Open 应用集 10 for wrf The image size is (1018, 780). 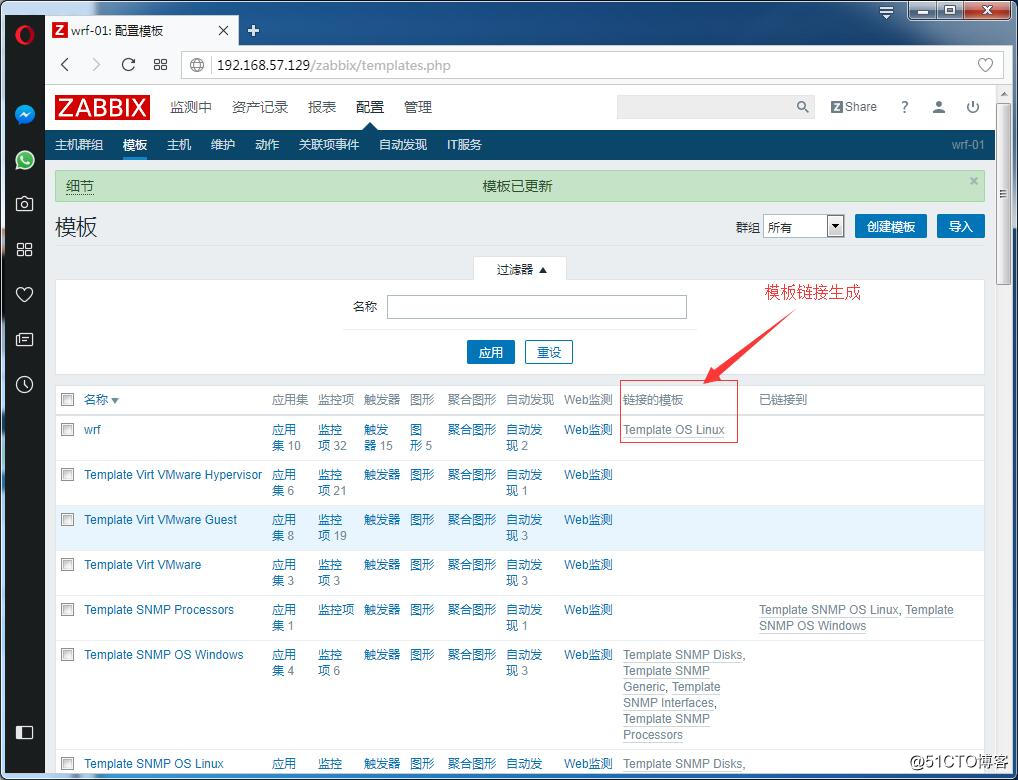point(286,438)
